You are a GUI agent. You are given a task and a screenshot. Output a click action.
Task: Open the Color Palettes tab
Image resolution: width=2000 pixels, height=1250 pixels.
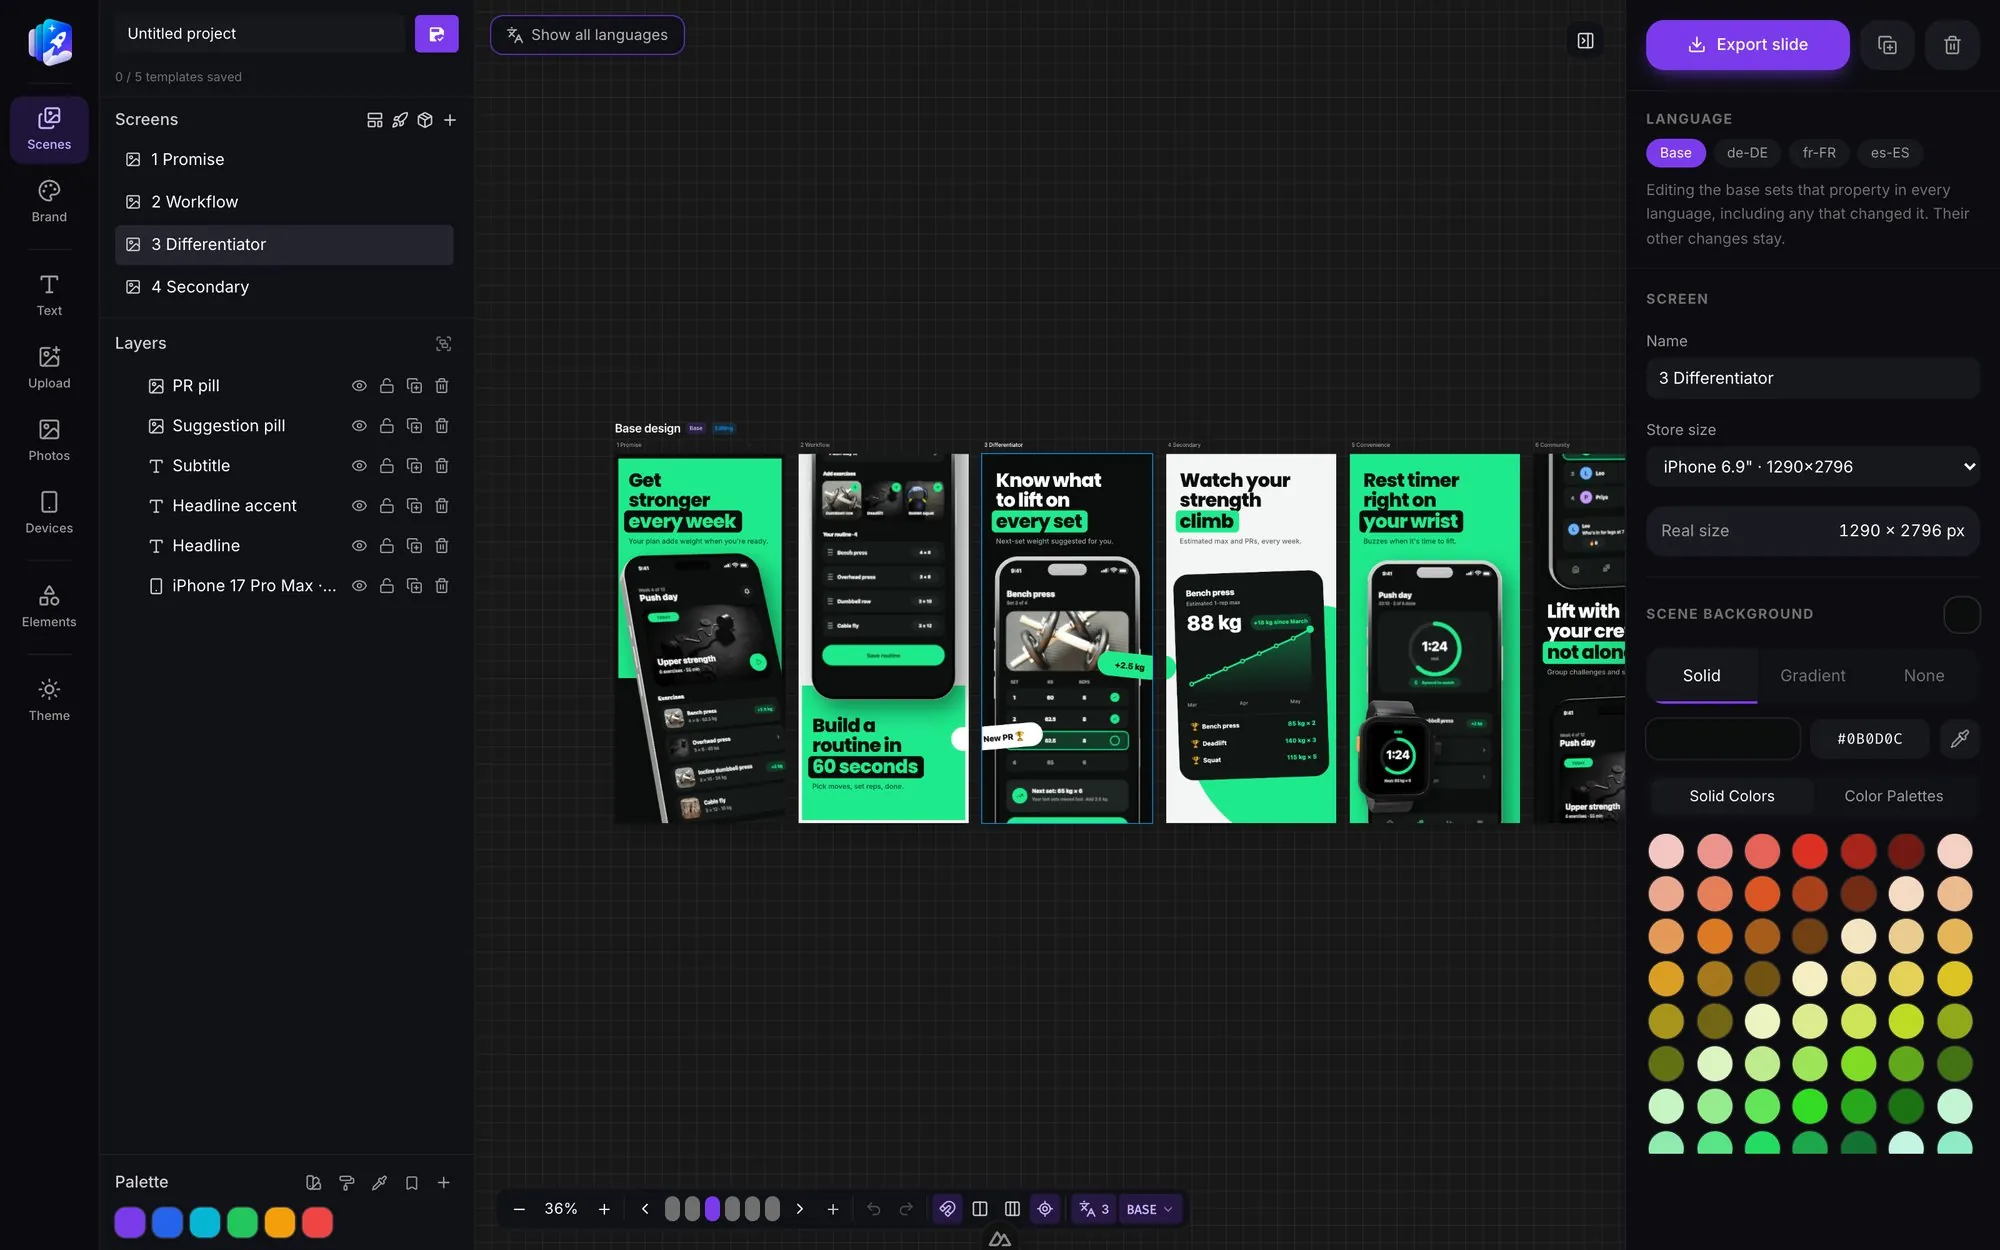coord(1893,796)
